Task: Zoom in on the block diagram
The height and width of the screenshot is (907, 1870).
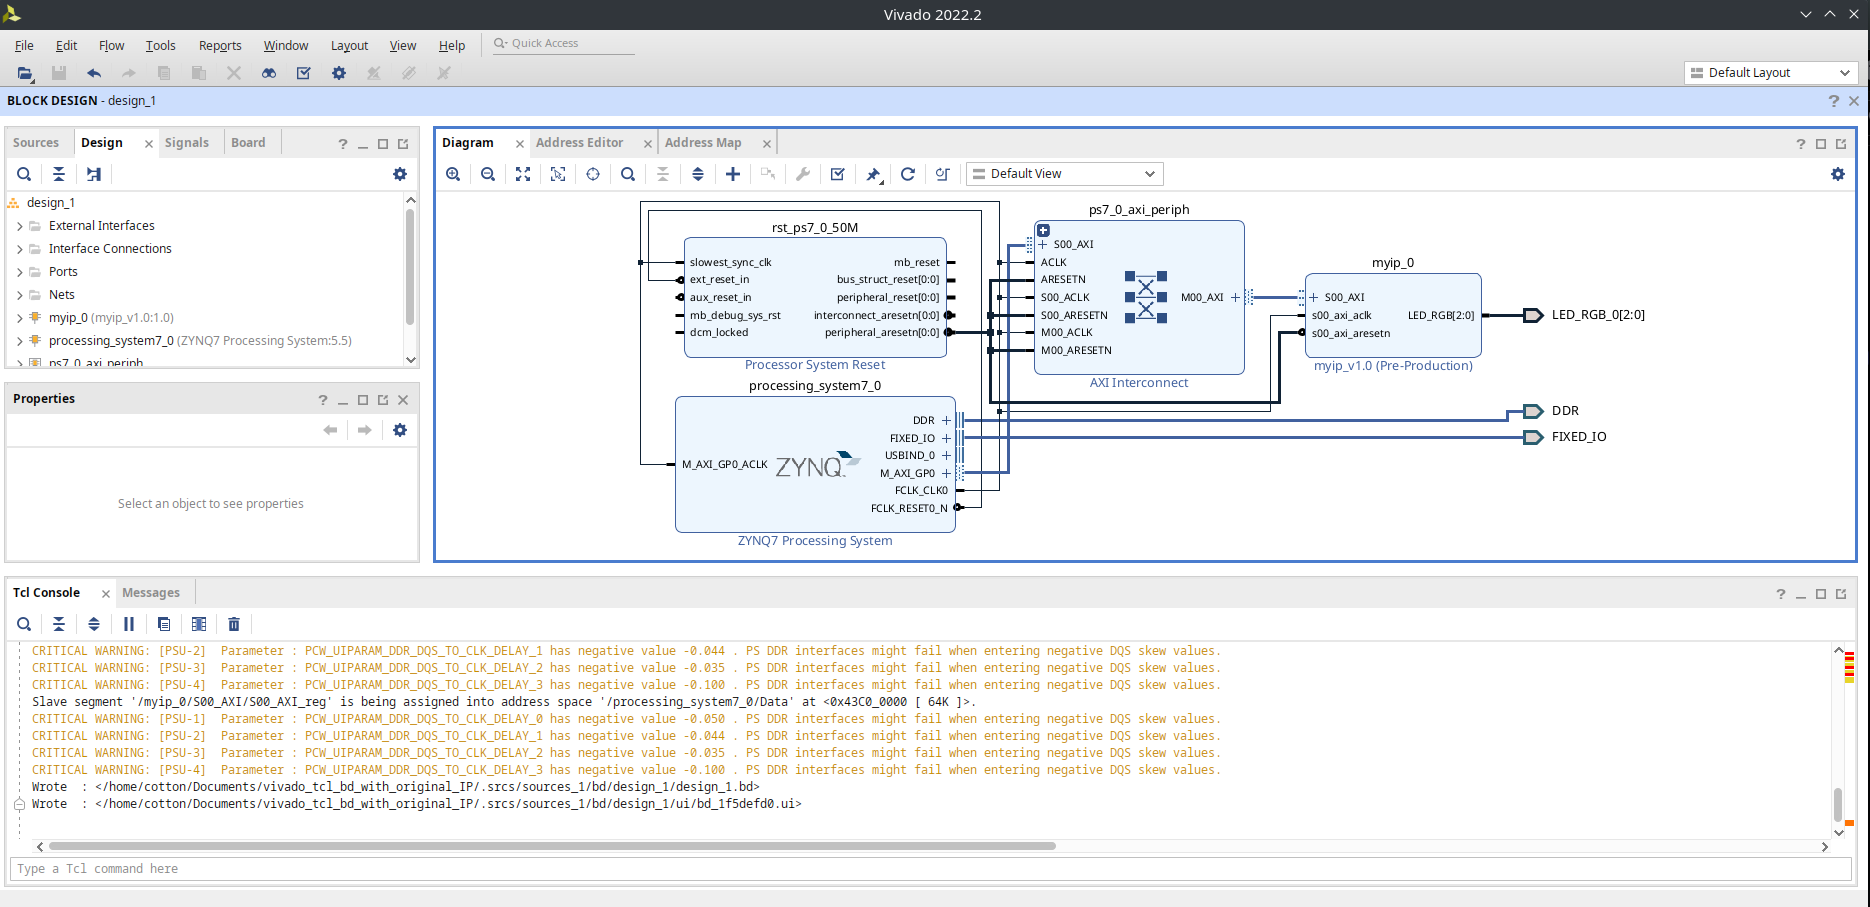Action: click(x=453, y=174)
